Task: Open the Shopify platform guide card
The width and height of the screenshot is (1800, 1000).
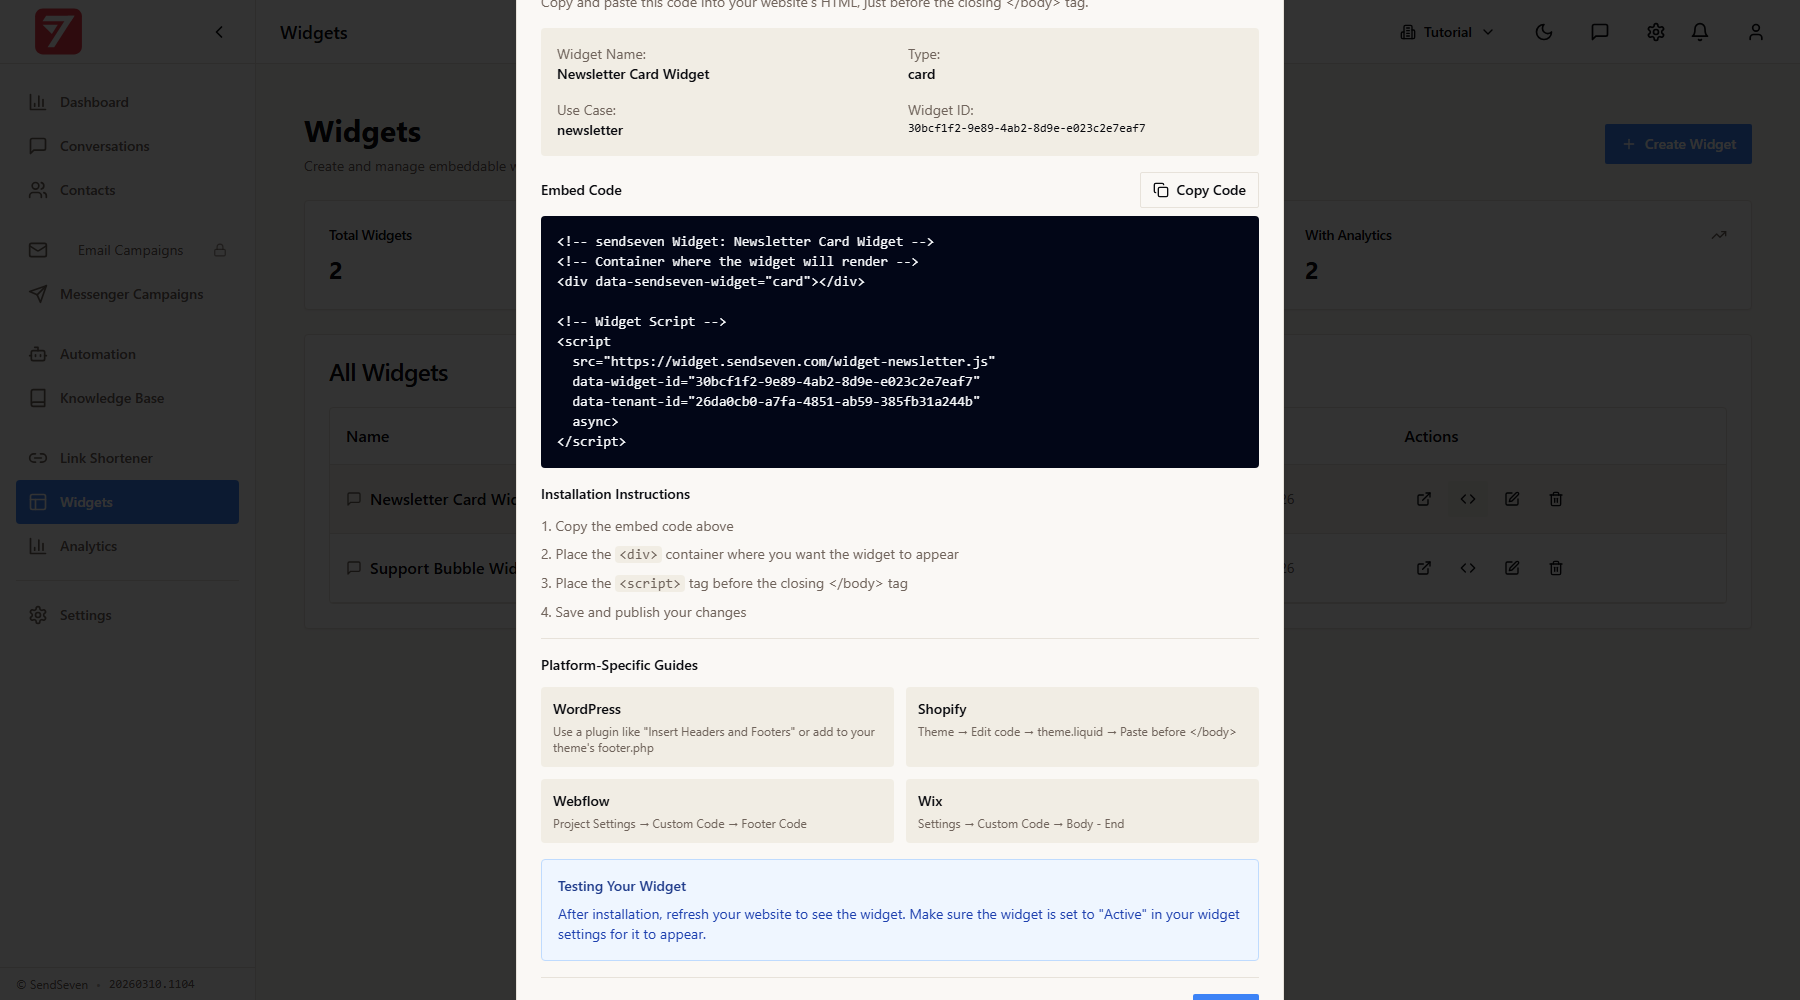Action: point(1082,727)
